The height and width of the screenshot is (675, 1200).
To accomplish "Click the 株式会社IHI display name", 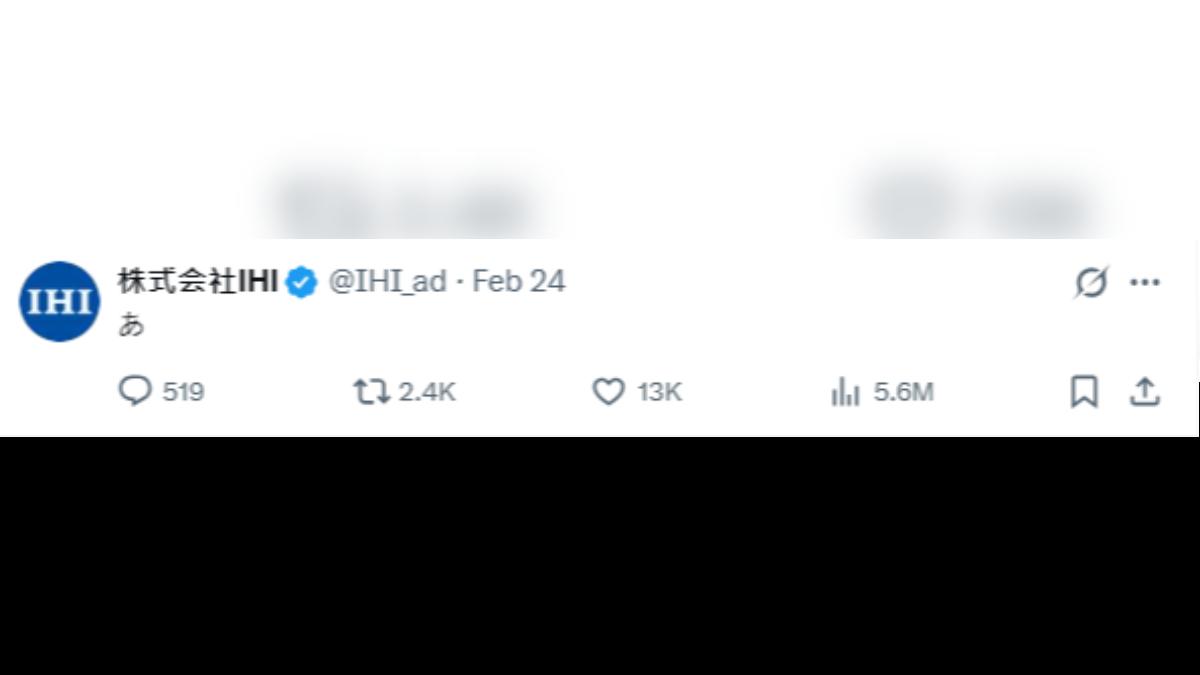I will pyautogui.click(x=197, y=282).
